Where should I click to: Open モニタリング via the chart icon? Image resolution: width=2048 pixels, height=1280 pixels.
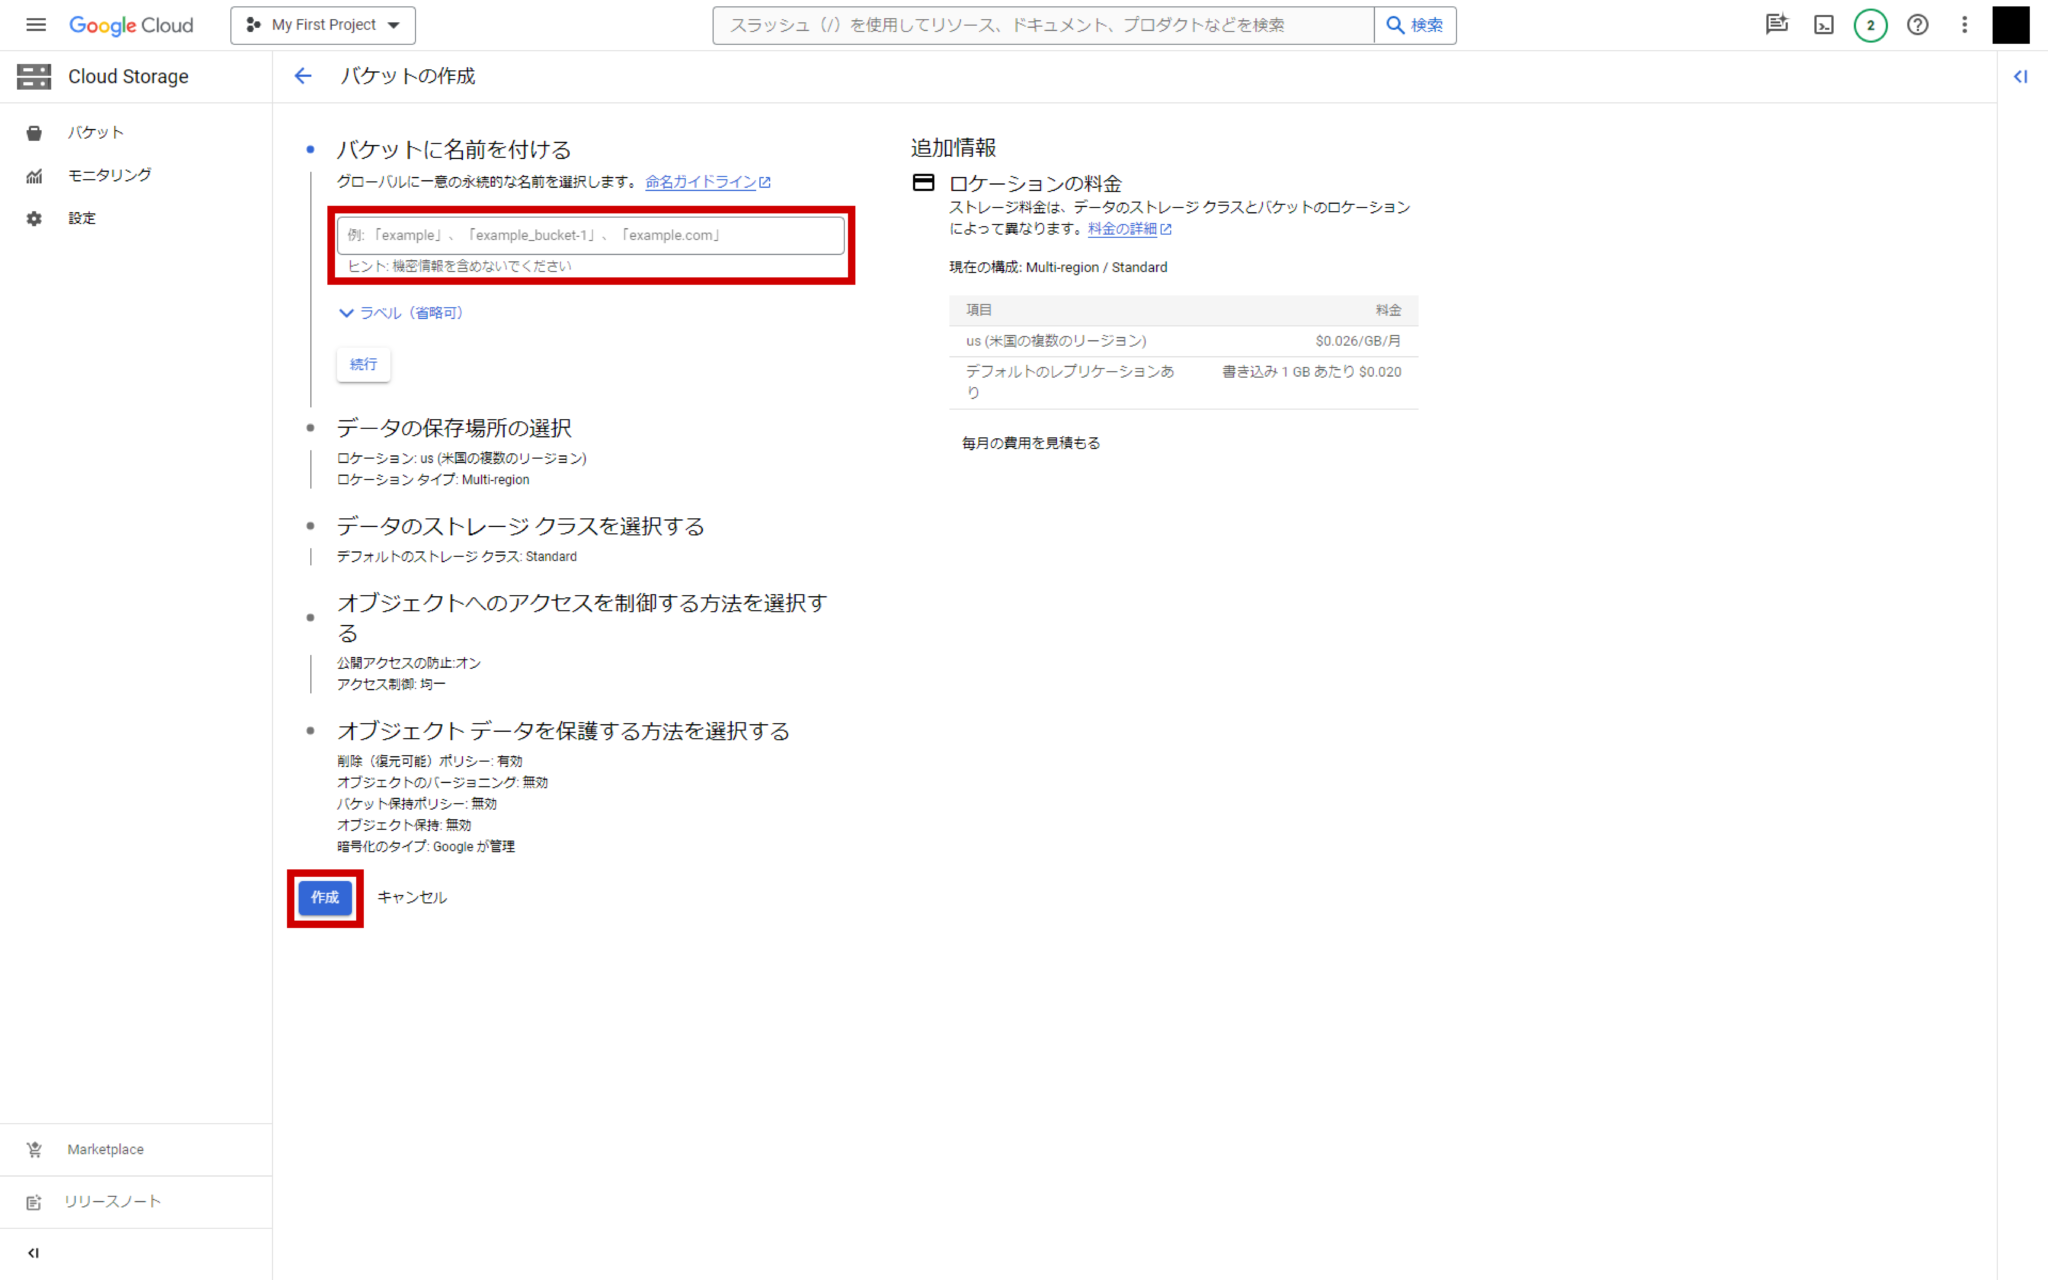click(x=109, y=175)
